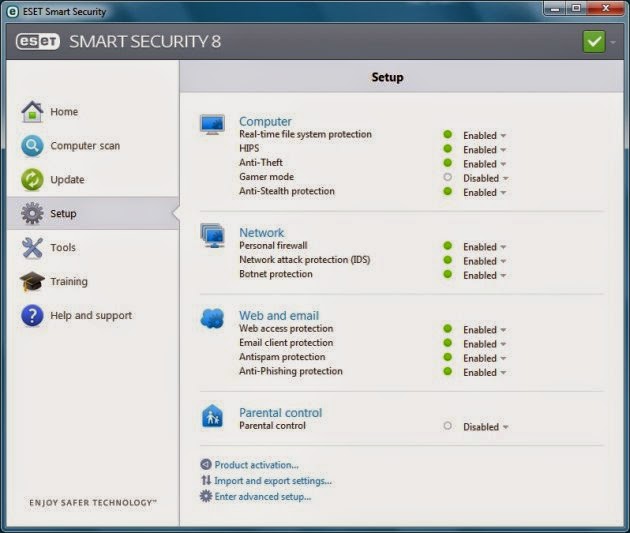
Task: Open Enabled dropdown for Antispam protection
Action: point(484,358)
